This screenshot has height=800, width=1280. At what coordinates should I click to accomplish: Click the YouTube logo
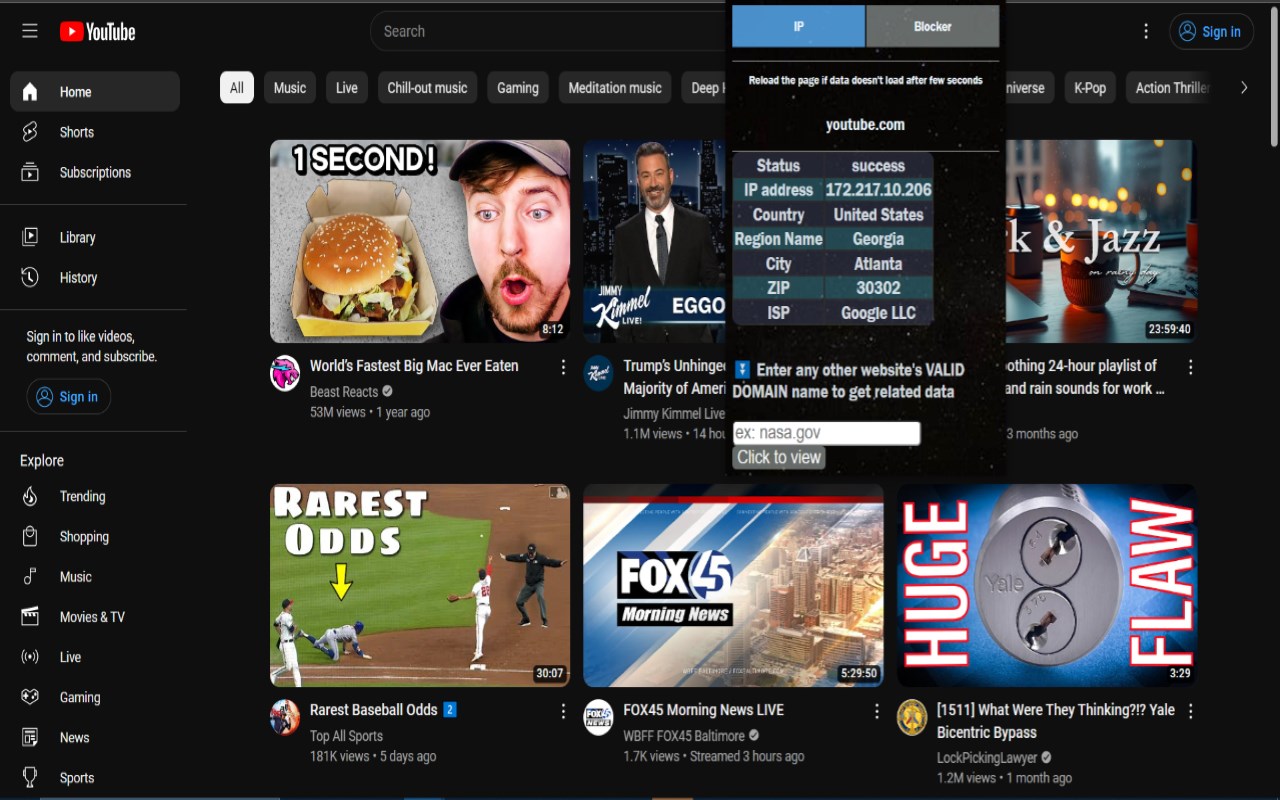click(97, 32)
